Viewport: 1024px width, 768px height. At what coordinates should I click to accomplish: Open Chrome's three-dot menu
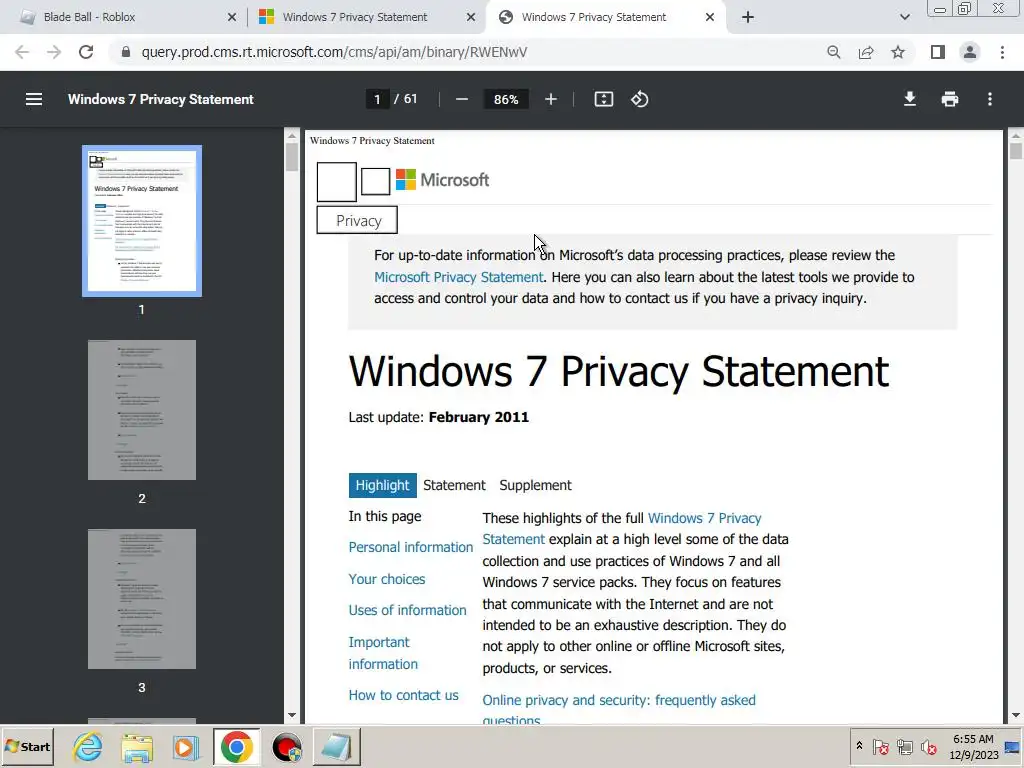pyautogui.click(x=1002, y=52)
